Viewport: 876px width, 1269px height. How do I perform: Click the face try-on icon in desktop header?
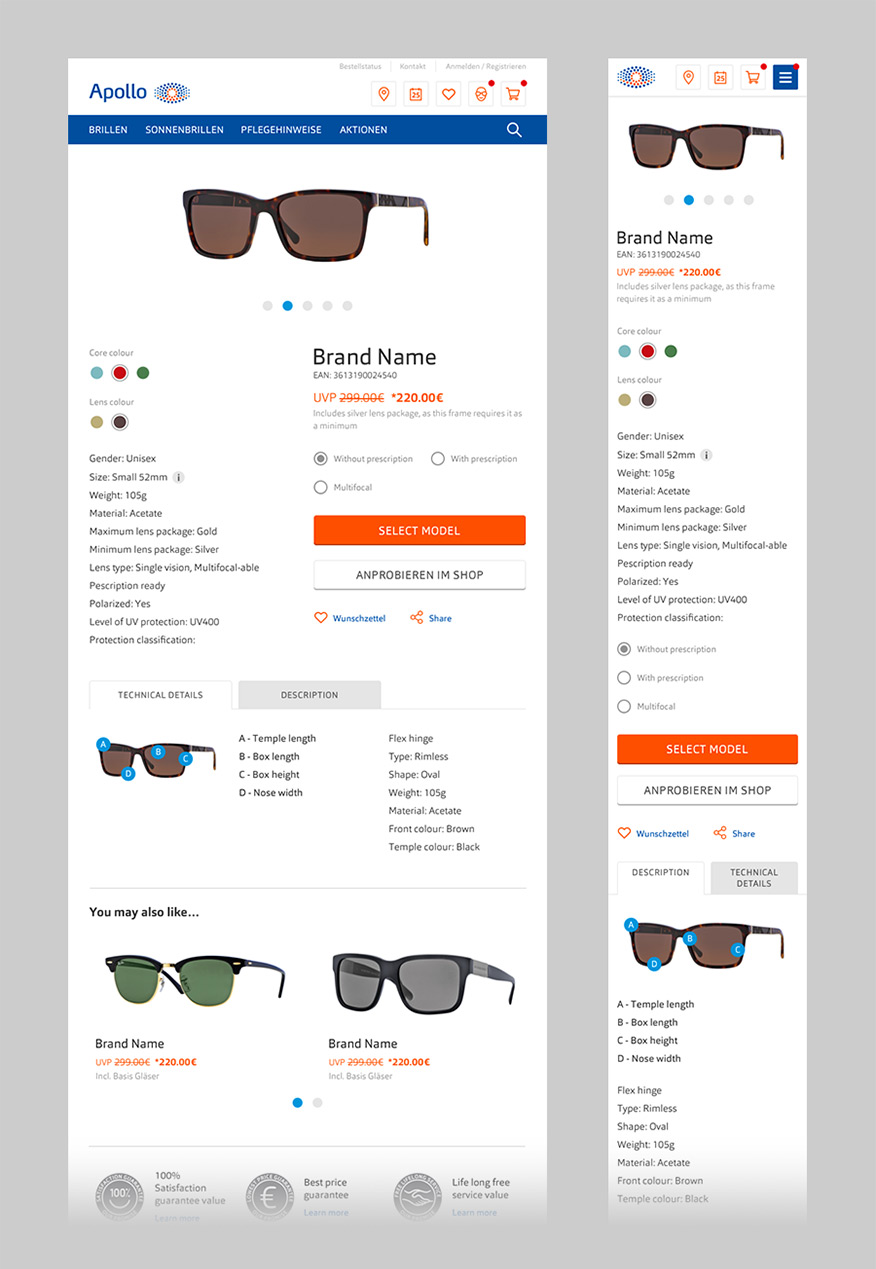481,94
